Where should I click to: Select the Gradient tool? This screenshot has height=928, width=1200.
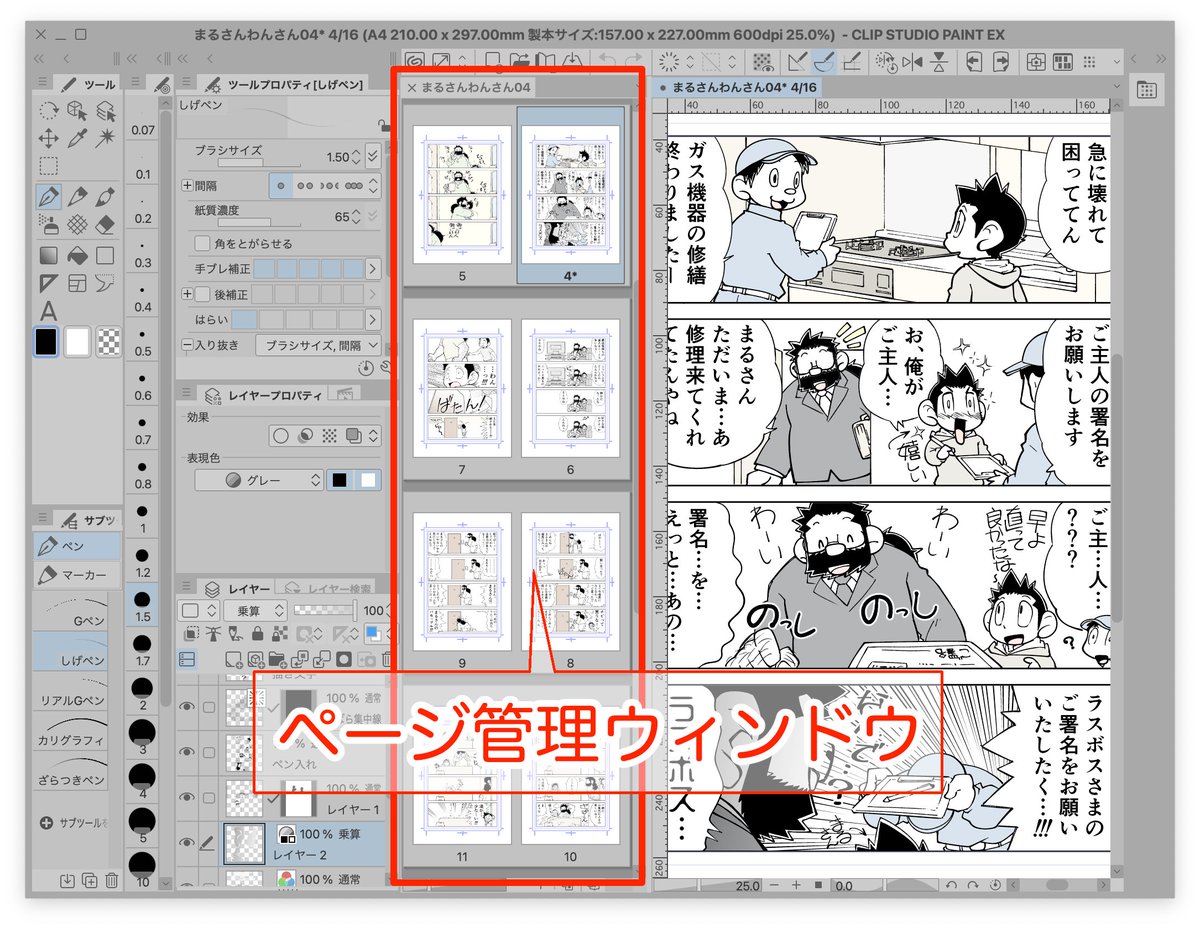tap(49, 255)
